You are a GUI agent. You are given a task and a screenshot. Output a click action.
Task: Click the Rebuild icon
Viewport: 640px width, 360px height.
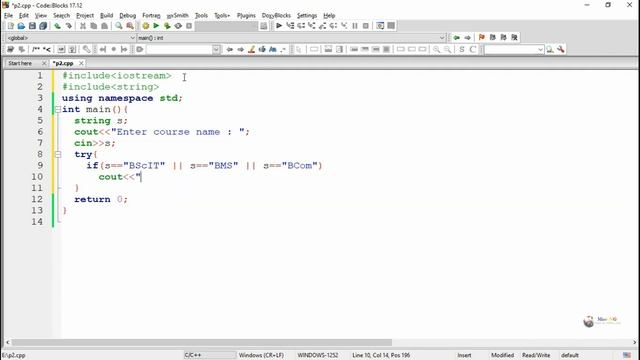pyautogui.click(x=178, y=26)
